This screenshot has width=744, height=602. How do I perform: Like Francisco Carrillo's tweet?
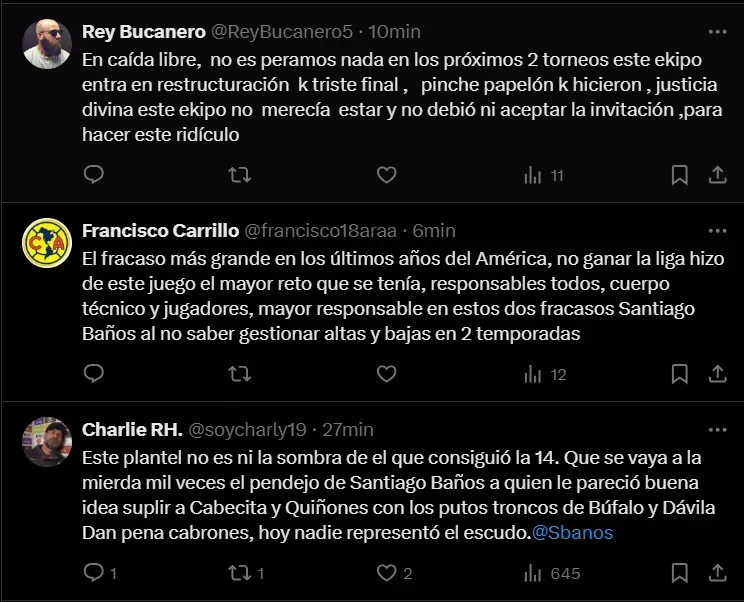pyautogui.click(x=386, y=374)
